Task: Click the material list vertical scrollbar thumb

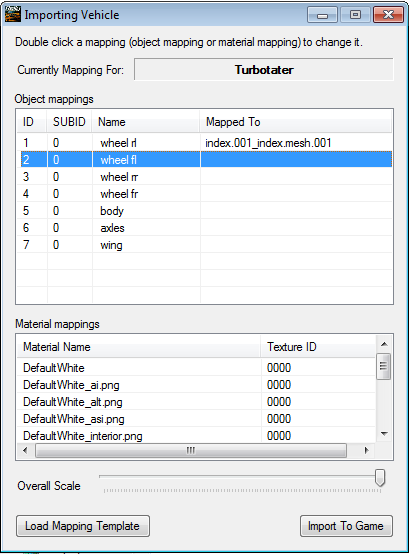Action: pos(384,366)
